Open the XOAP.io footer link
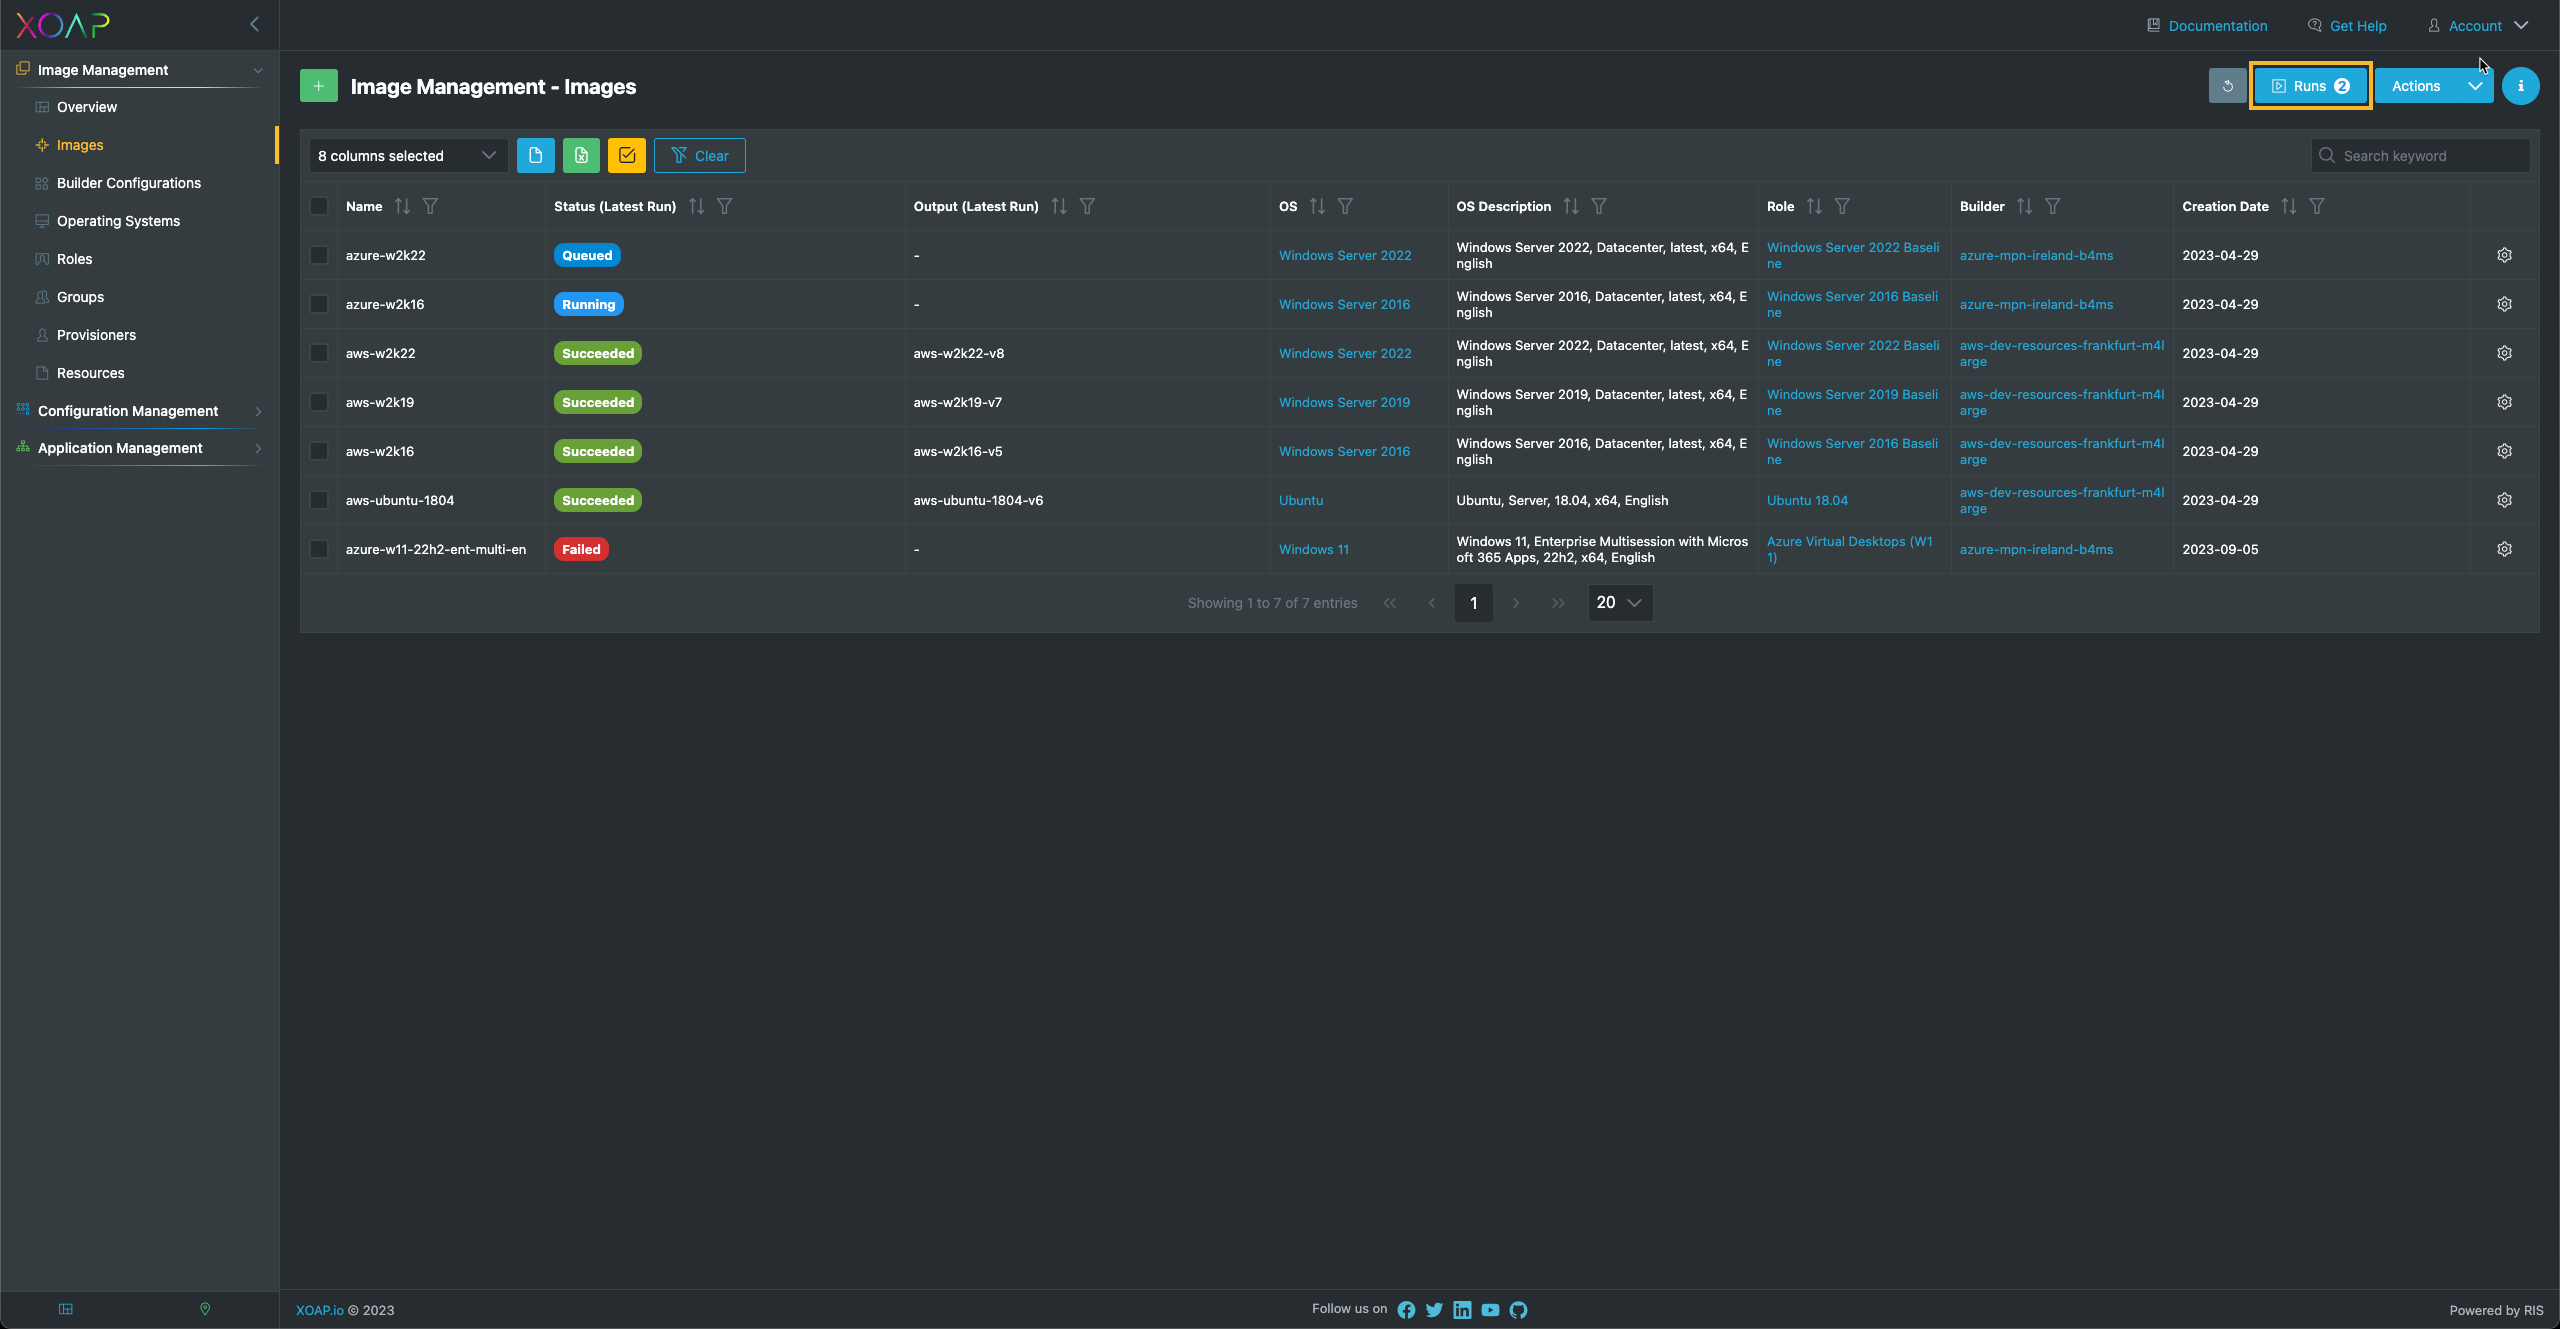The image size is (2560, 1329). click(320, 1310)
